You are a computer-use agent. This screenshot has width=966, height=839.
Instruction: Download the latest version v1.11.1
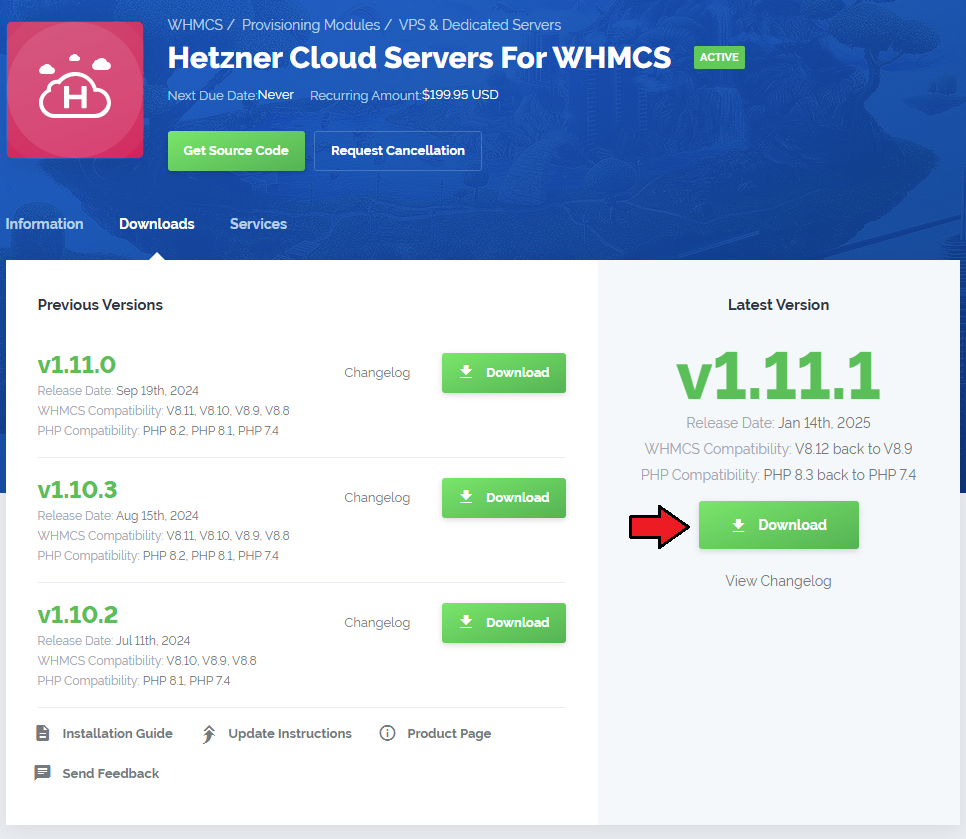click(778, 525)
